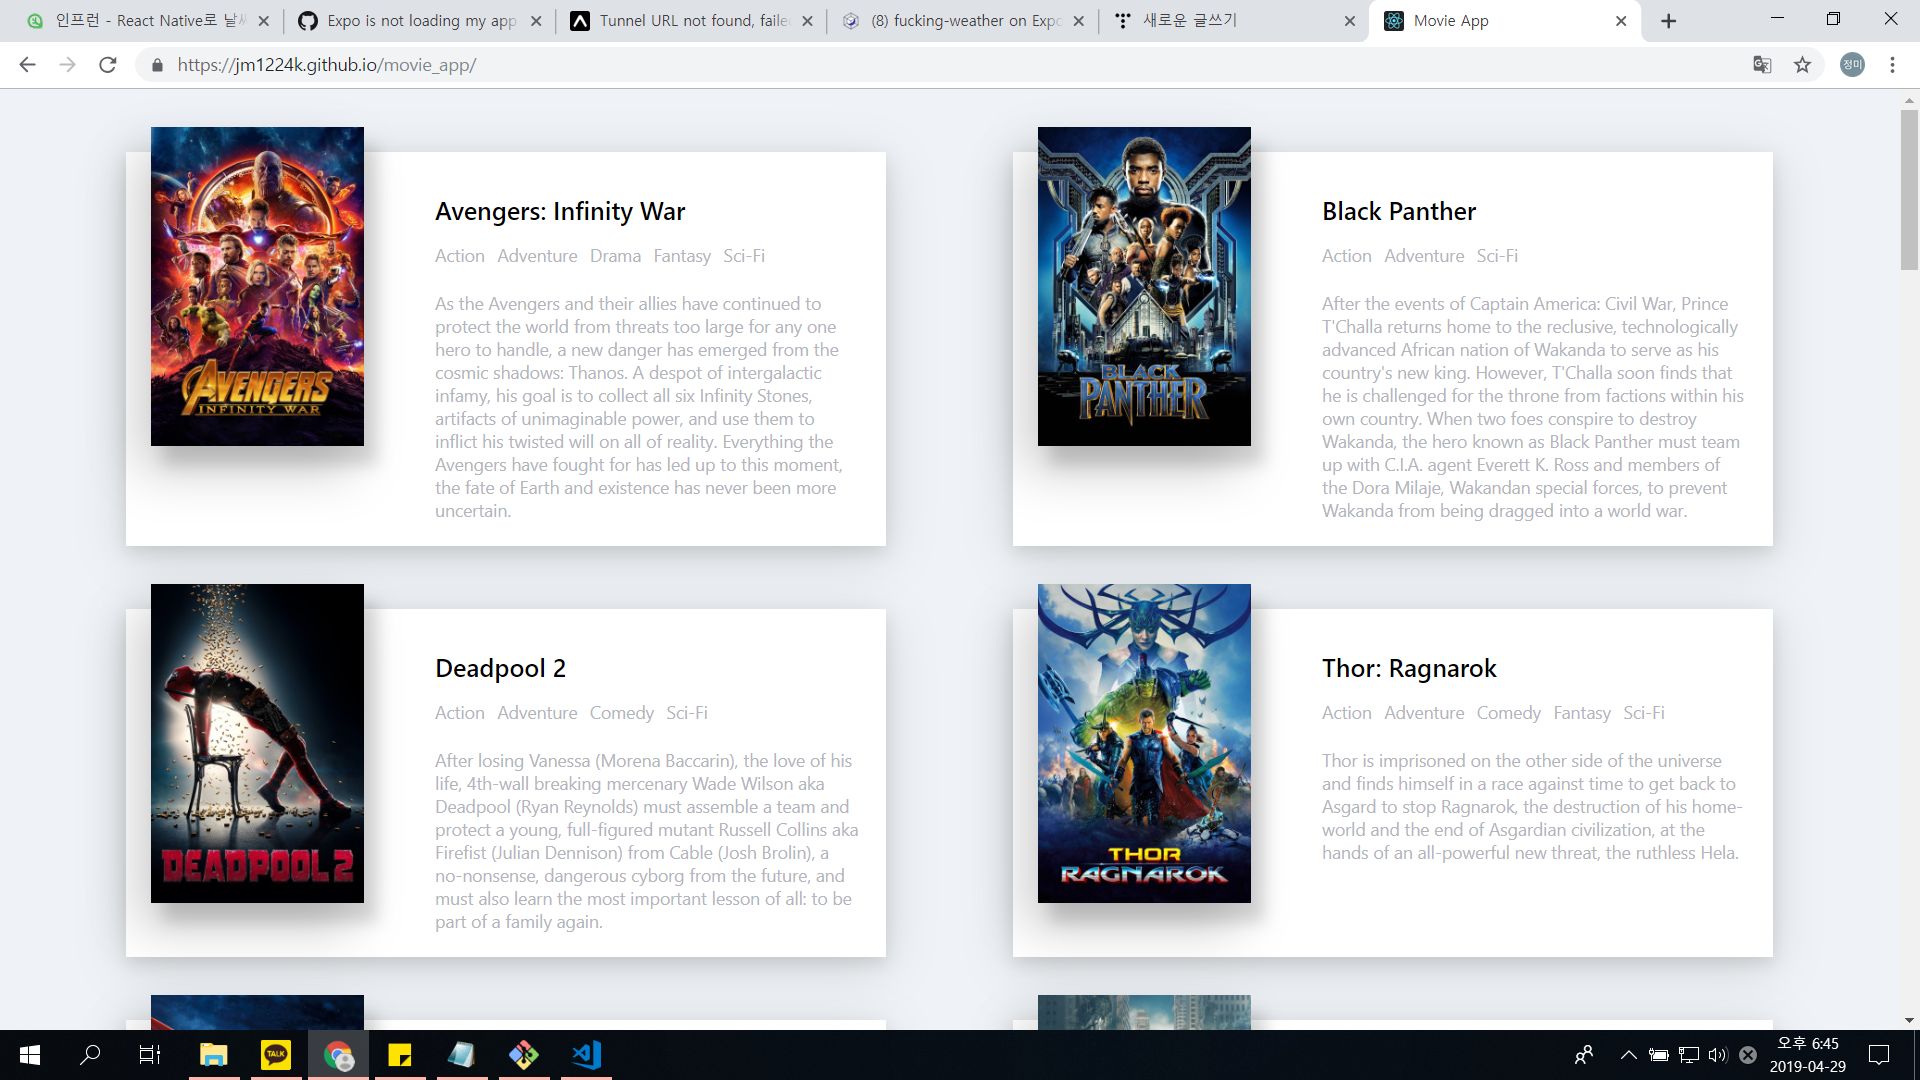View site security lock info
The height and width of the screenshot is (1080, 1920).
pyautogui.click(x=157, y=65)
